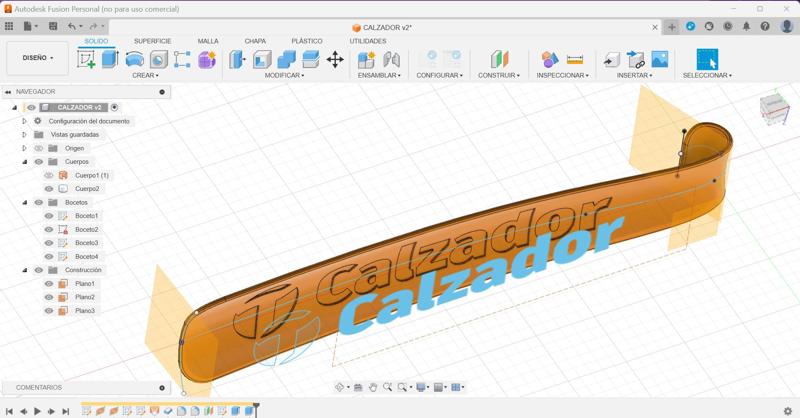Open the MODIFICAR menu

pos(285,75)
